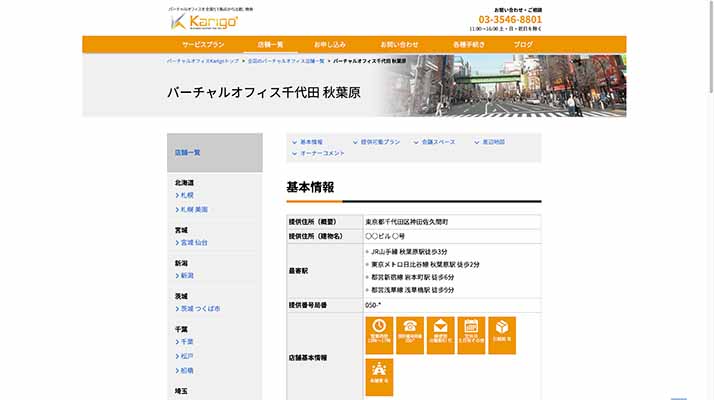Viewport: 714px width, 400px height.
Task: Select 宮城 仙台 in the sidebar
Action: click(194, 242)
